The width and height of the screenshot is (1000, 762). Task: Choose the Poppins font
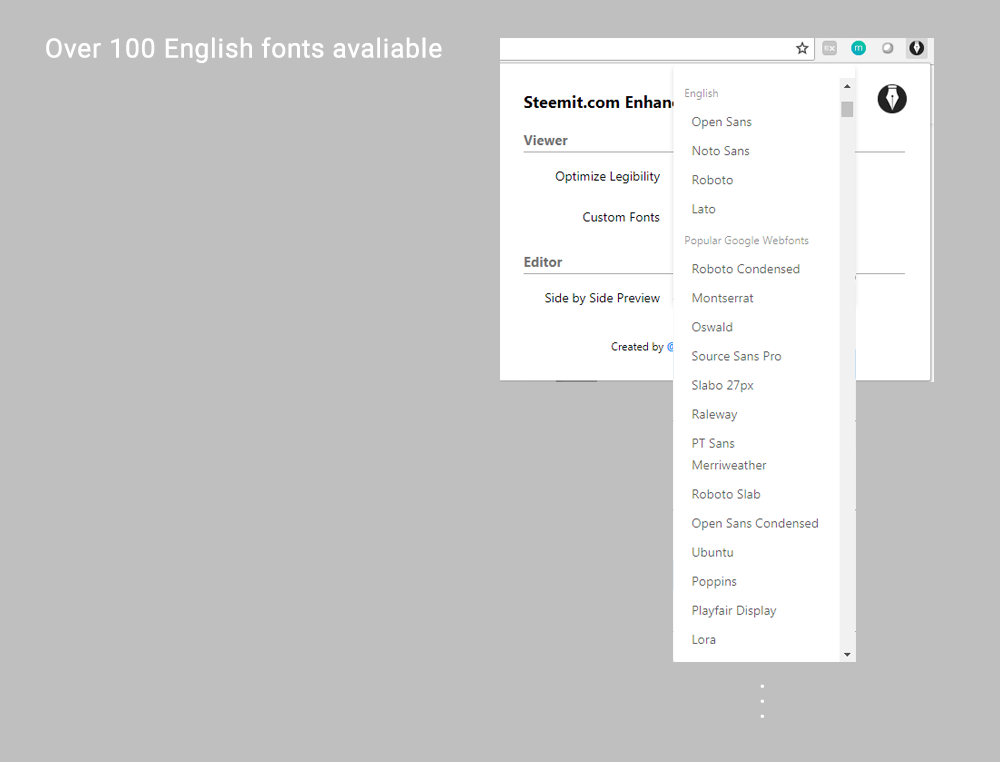coord(714,582)
